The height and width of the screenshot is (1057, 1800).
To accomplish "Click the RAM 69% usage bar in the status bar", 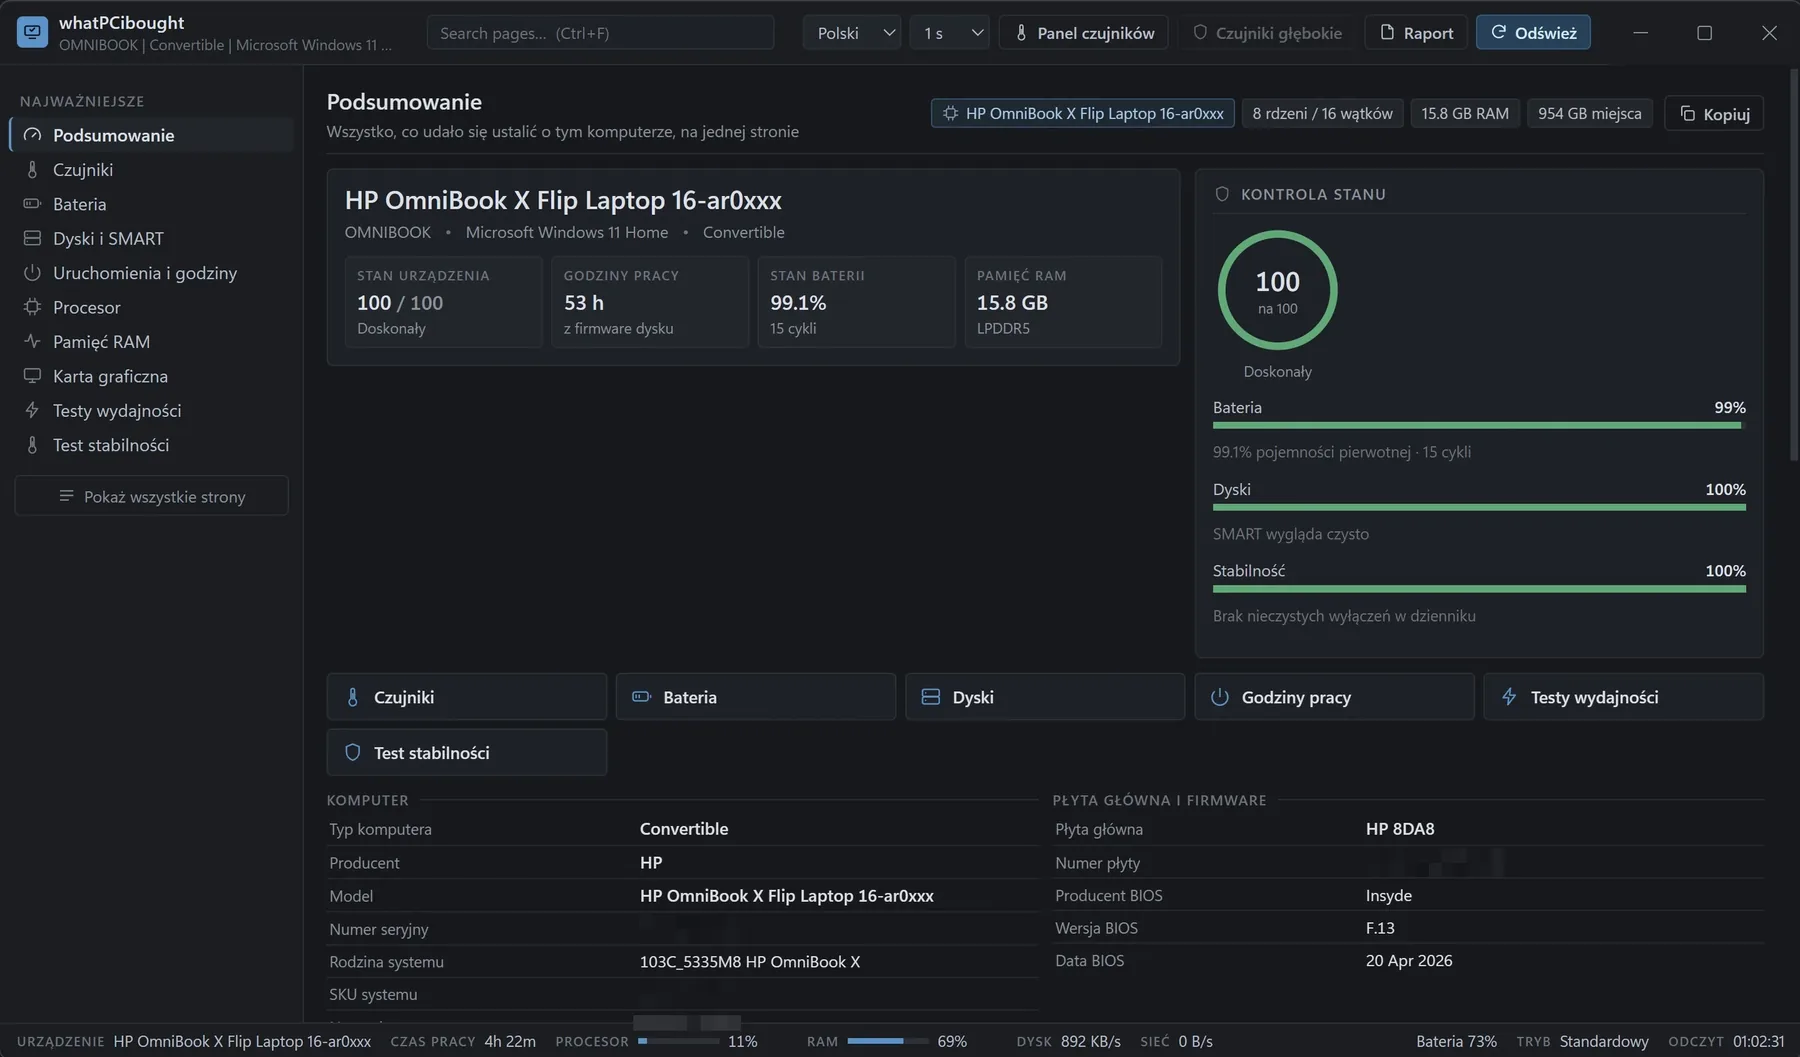I will pyautogui.click(x=888, y=1041).
